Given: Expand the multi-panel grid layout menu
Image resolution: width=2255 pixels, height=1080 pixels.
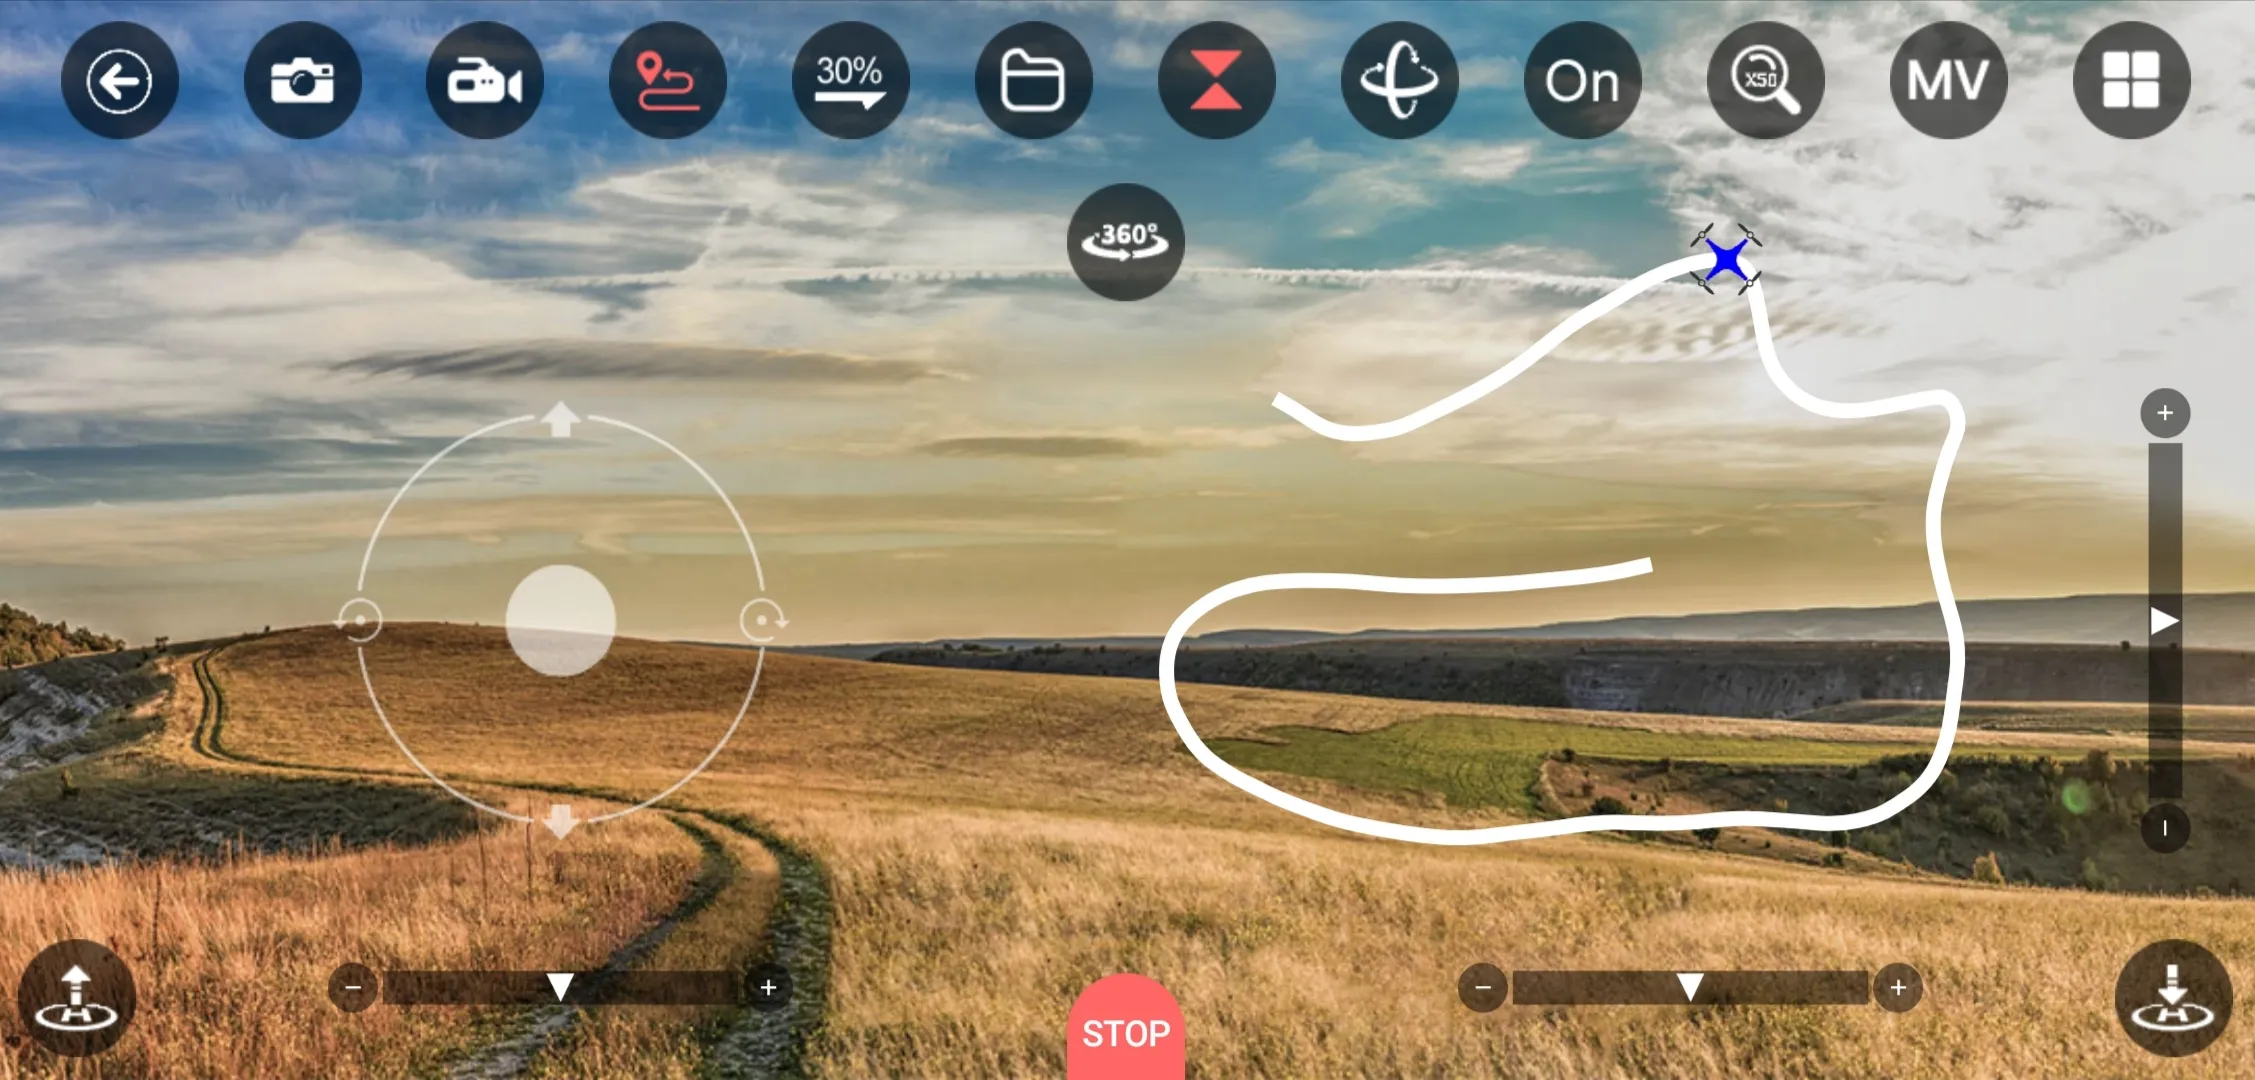Looking at the screenshot, I should tap(2134, 81).
